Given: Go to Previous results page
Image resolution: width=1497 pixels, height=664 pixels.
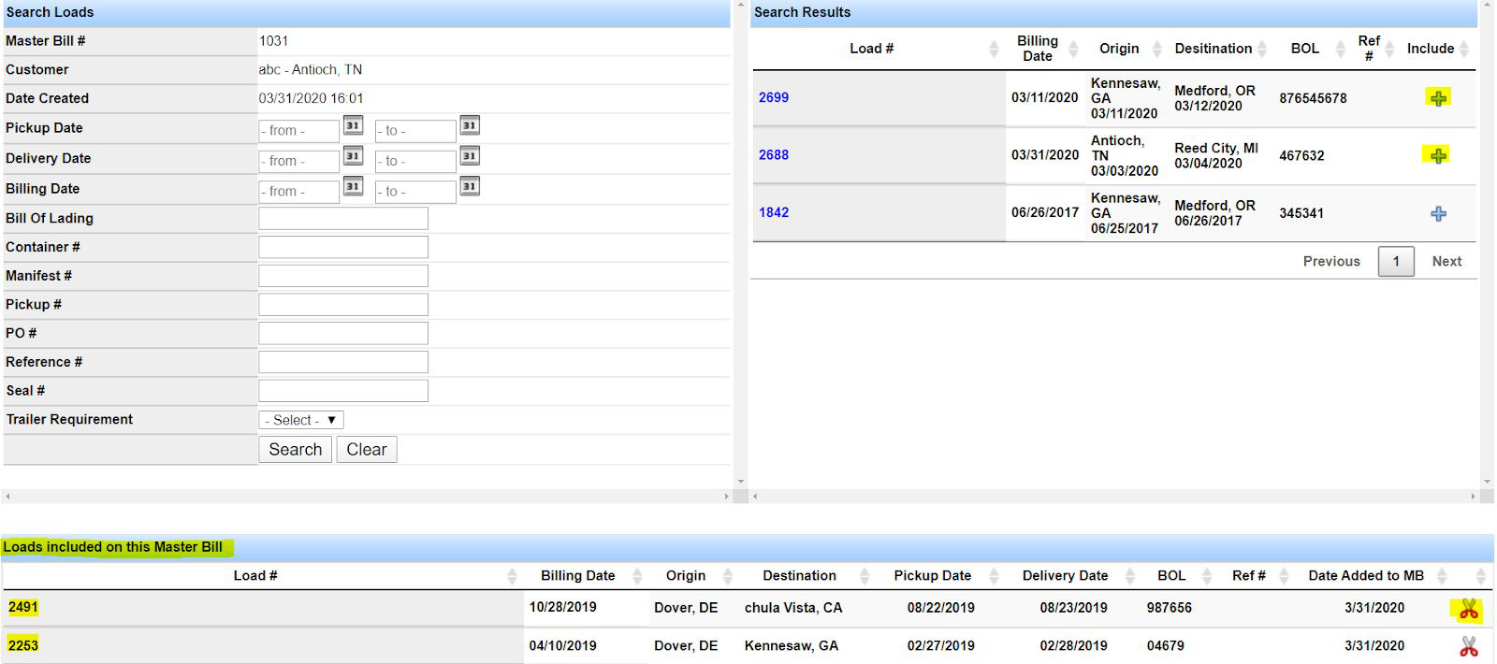Looking at the screenshot, I should 1331,261.
